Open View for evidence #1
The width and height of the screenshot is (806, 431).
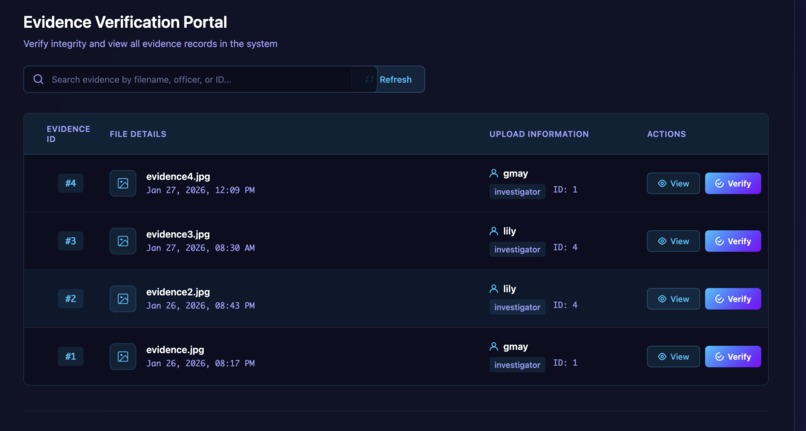(x=673, y=356)
